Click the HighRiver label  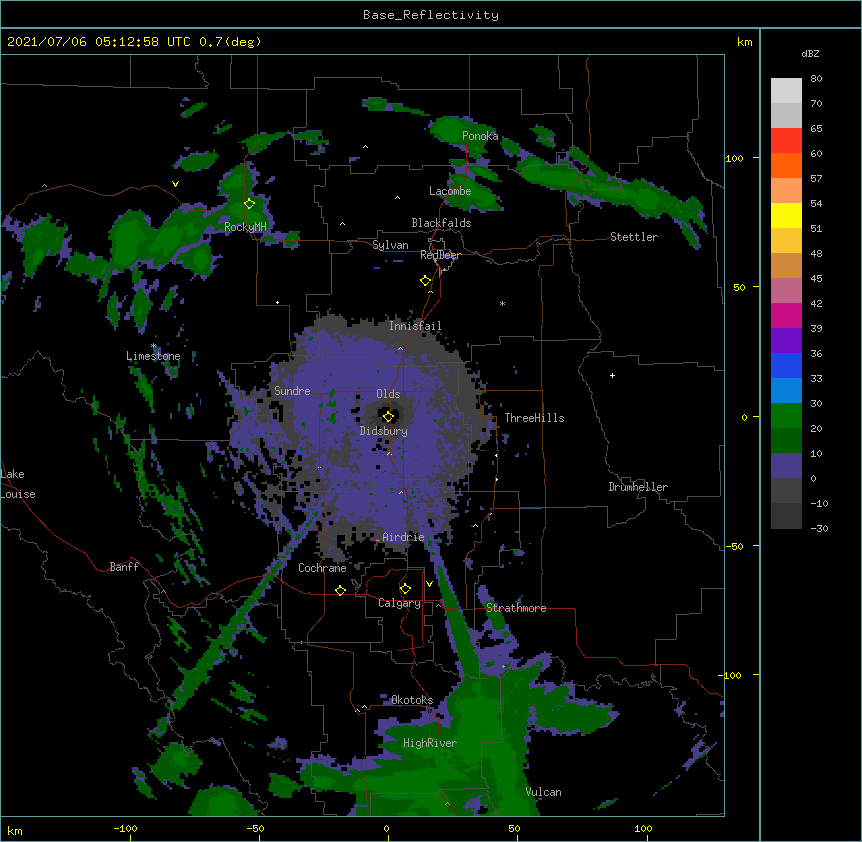[430, 743]
